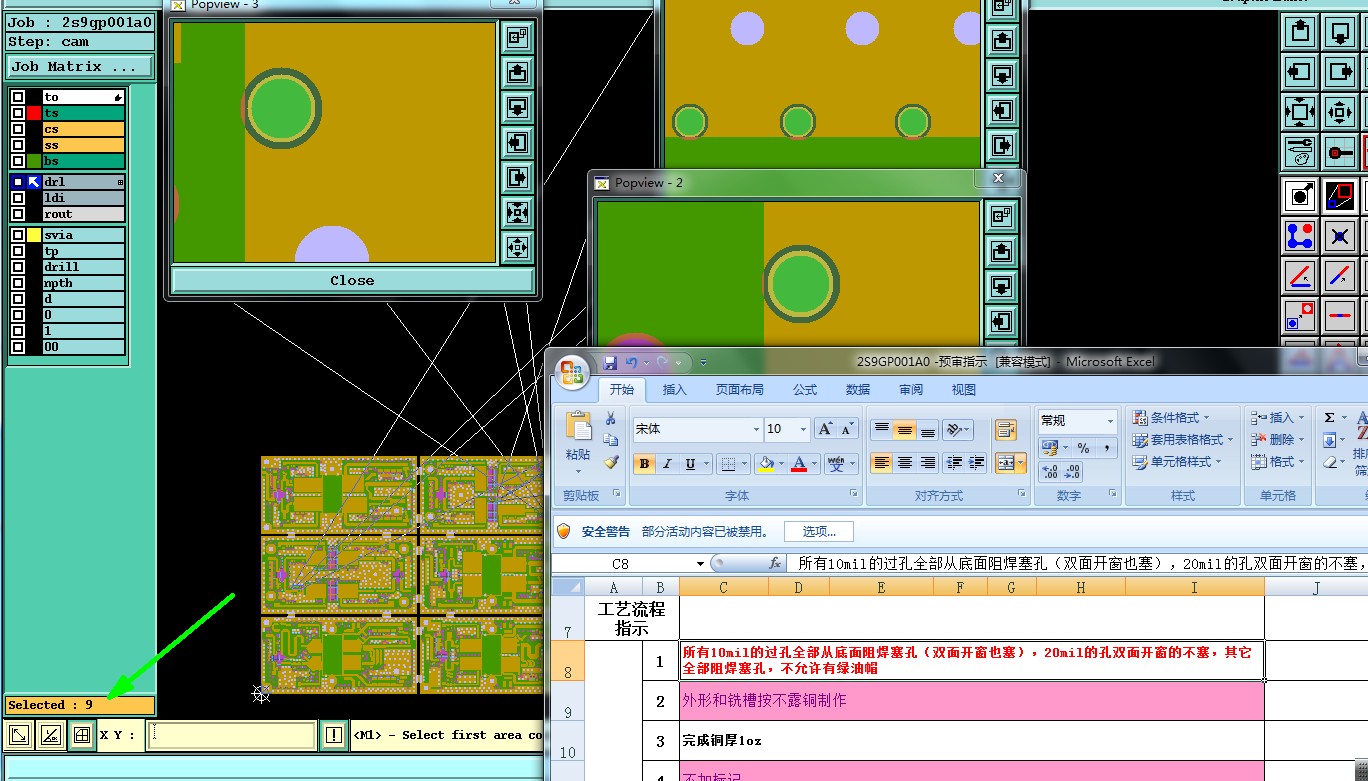Click the pan up icon in right toolbar
Viewport: 1368px width, 781px height.
(1299, 31)
